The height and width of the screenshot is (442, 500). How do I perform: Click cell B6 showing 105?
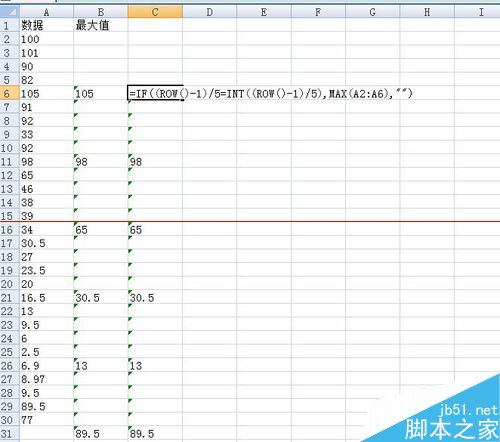click(x=101, y=93)
